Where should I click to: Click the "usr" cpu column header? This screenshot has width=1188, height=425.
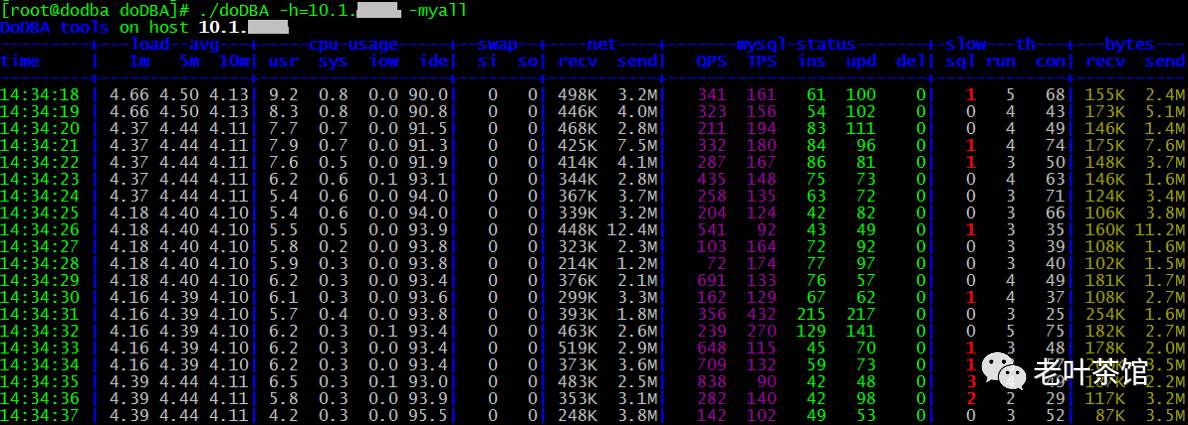click(283, 62)
